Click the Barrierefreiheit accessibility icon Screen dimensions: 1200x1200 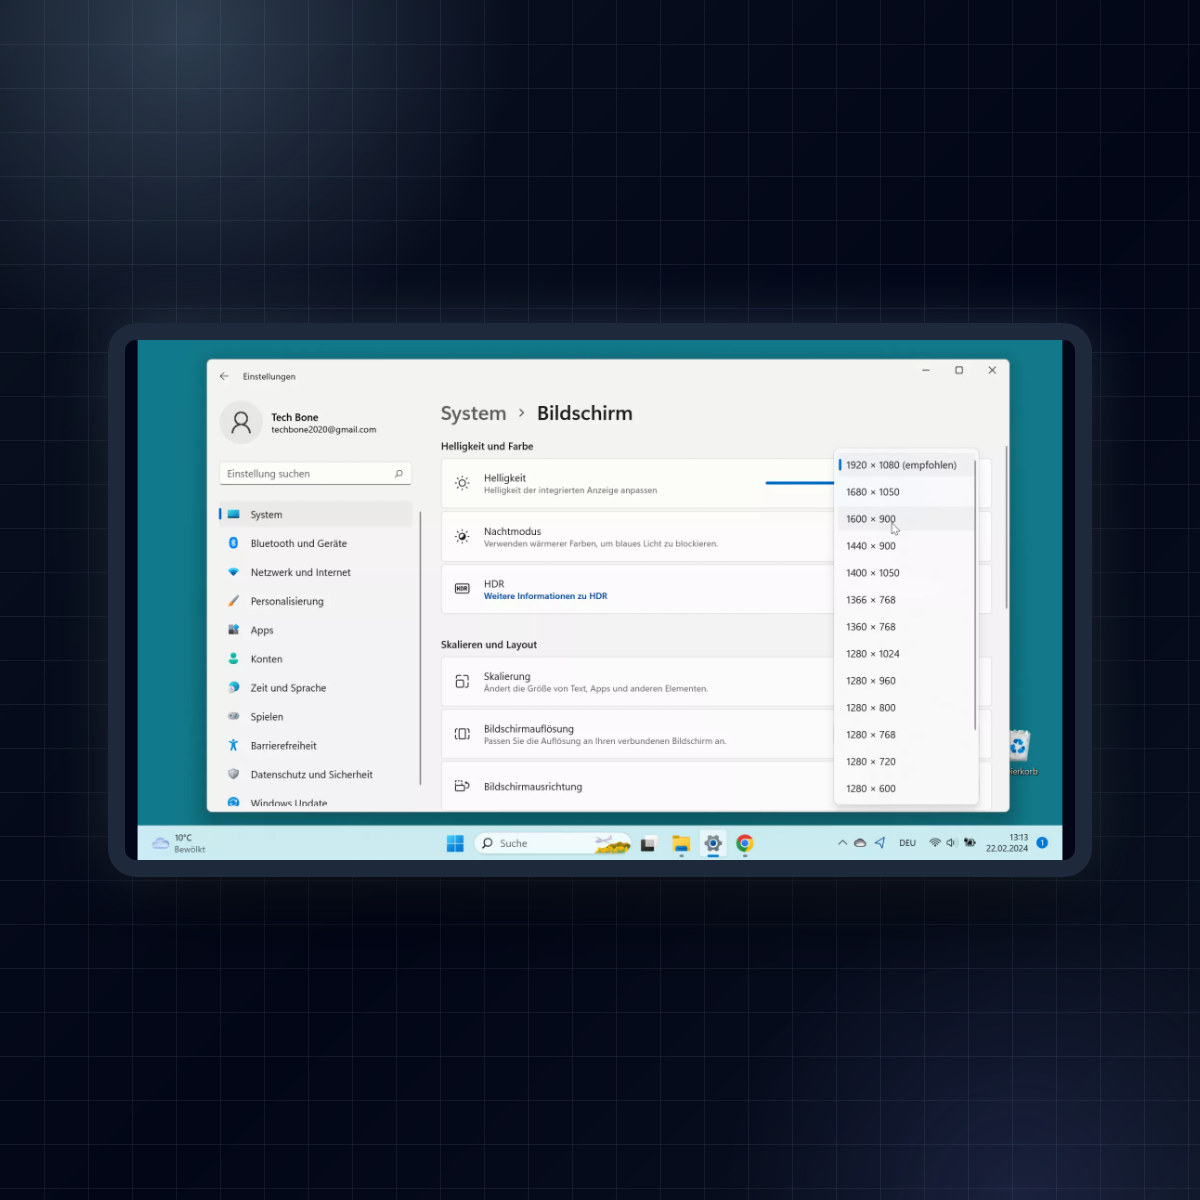click(233, 745)
